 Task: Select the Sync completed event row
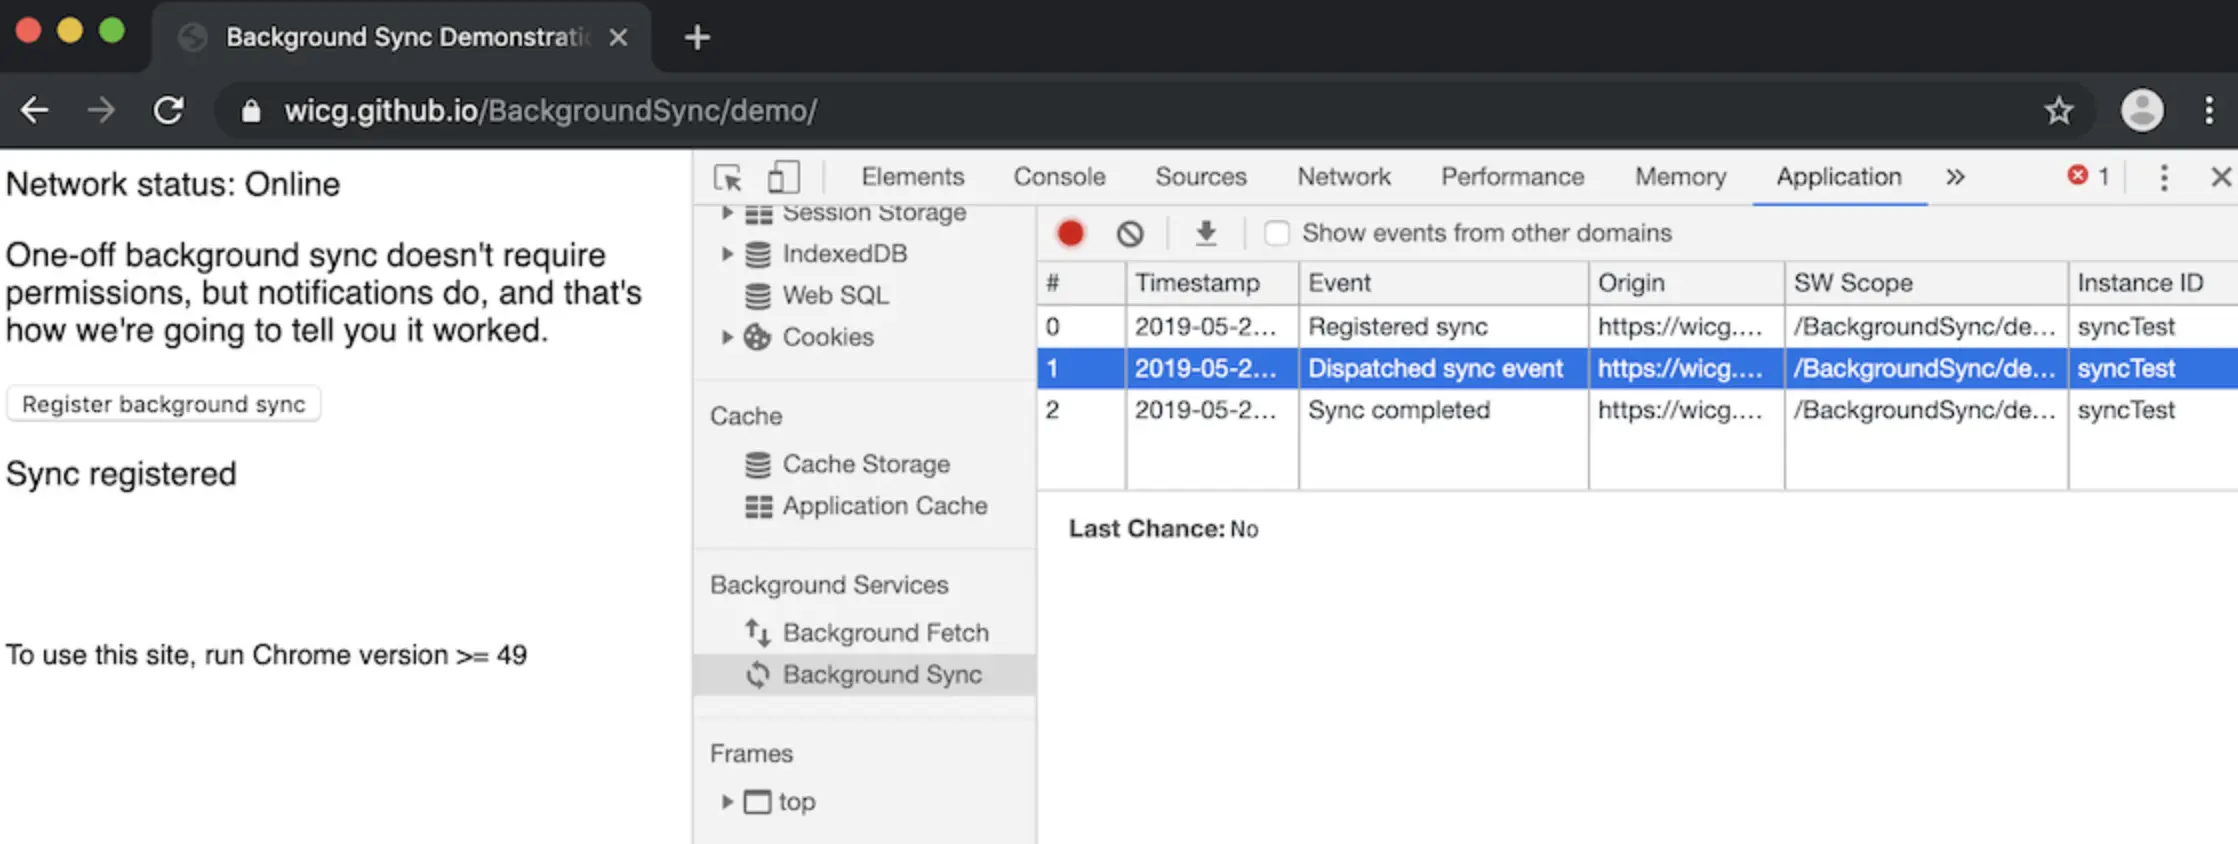(1398, 410)
